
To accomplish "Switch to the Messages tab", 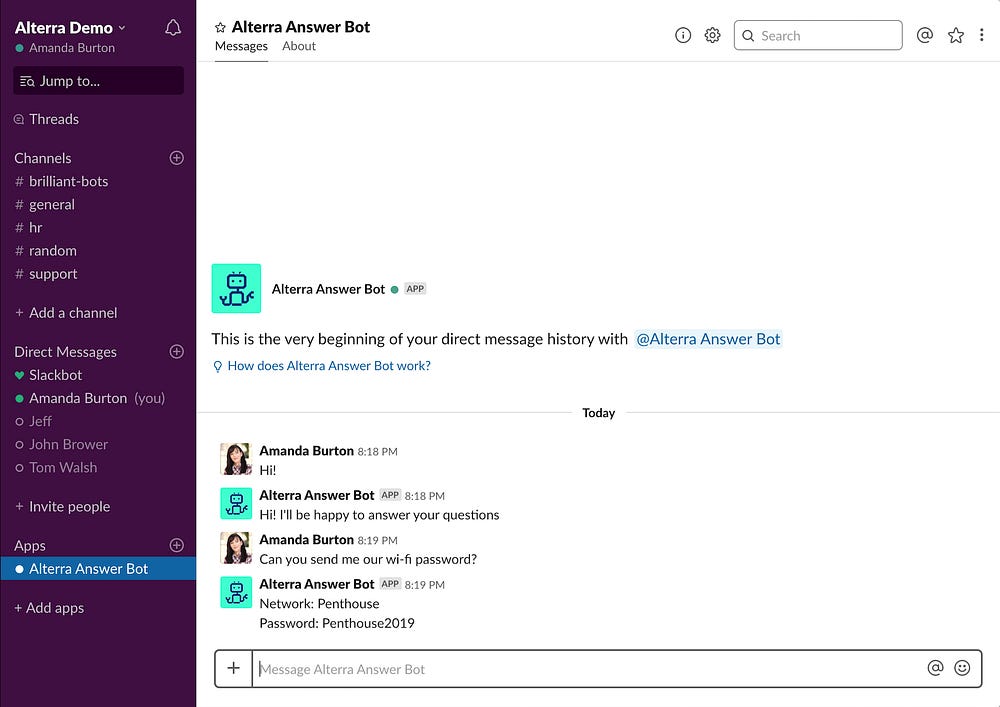I will coord(241,46).
